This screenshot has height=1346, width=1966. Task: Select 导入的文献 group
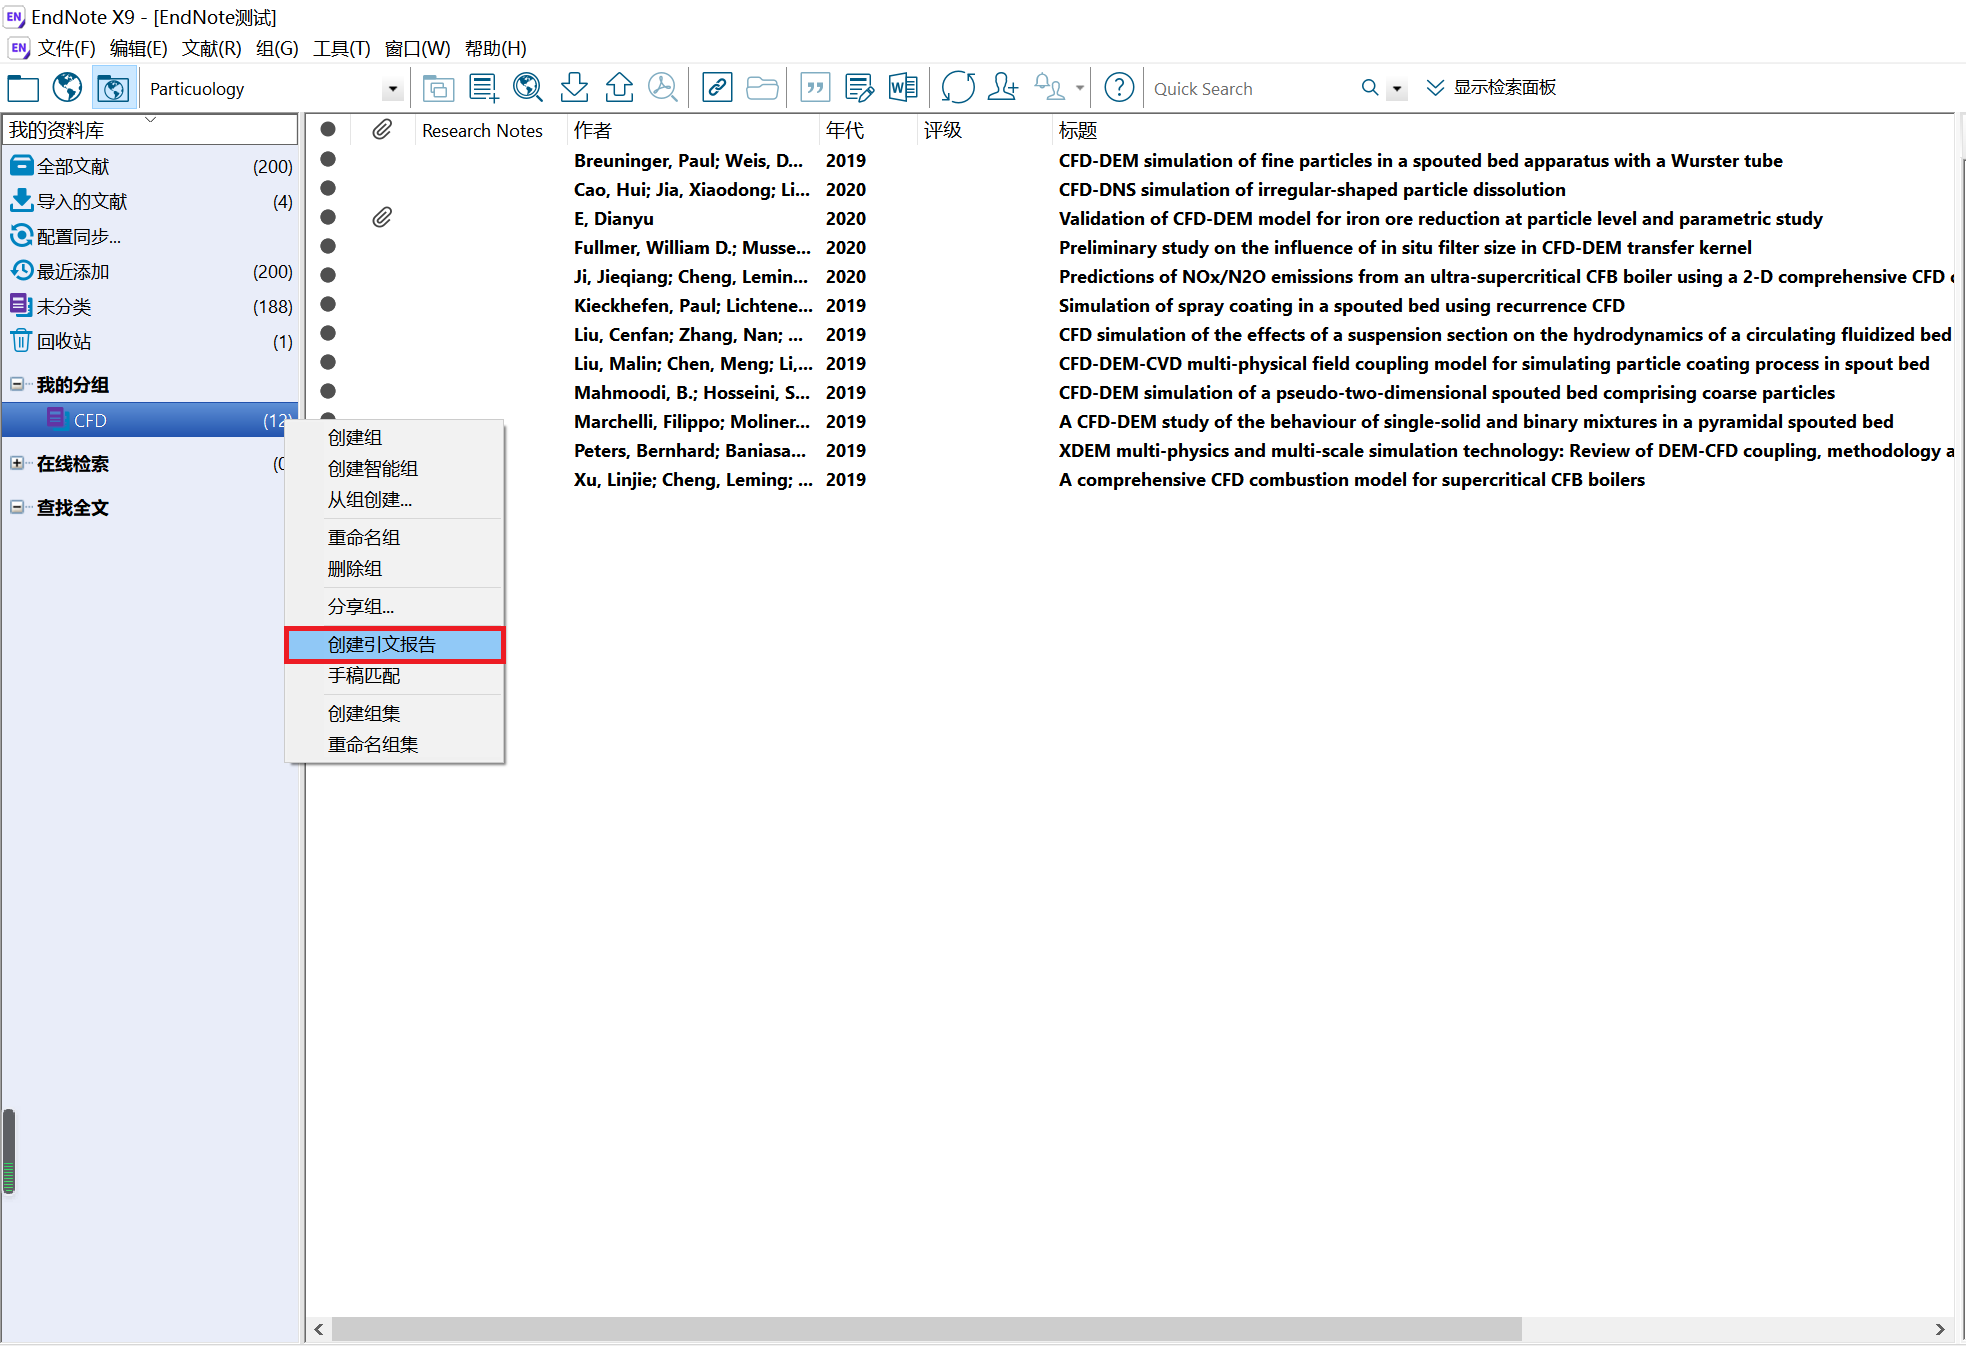(150, 201)
